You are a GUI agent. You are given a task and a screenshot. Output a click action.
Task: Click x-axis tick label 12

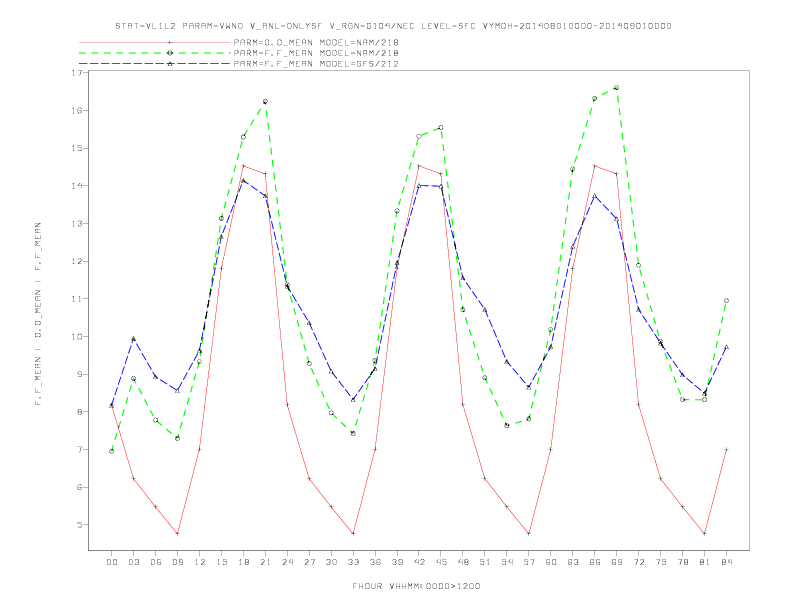(200, 562)
